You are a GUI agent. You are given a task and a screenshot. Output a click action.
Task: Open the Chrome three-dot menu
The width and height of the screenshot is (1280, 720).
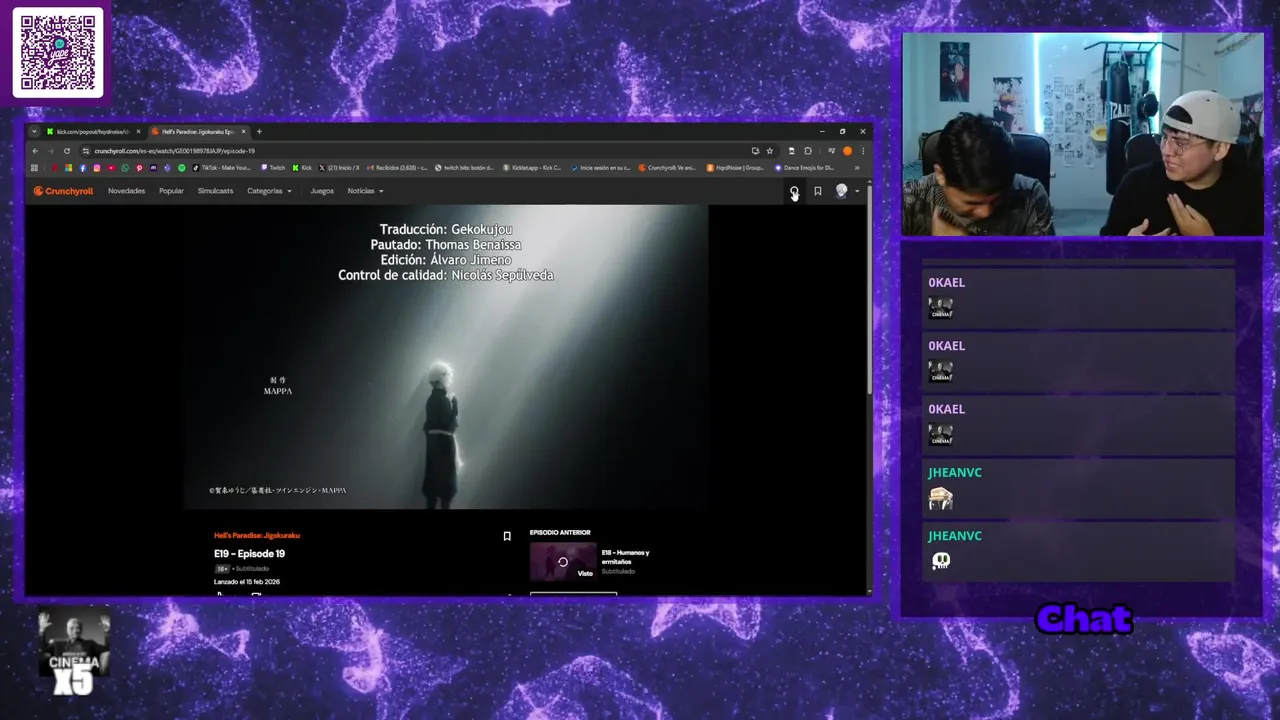pyautogui.click(x=863, y=151)
